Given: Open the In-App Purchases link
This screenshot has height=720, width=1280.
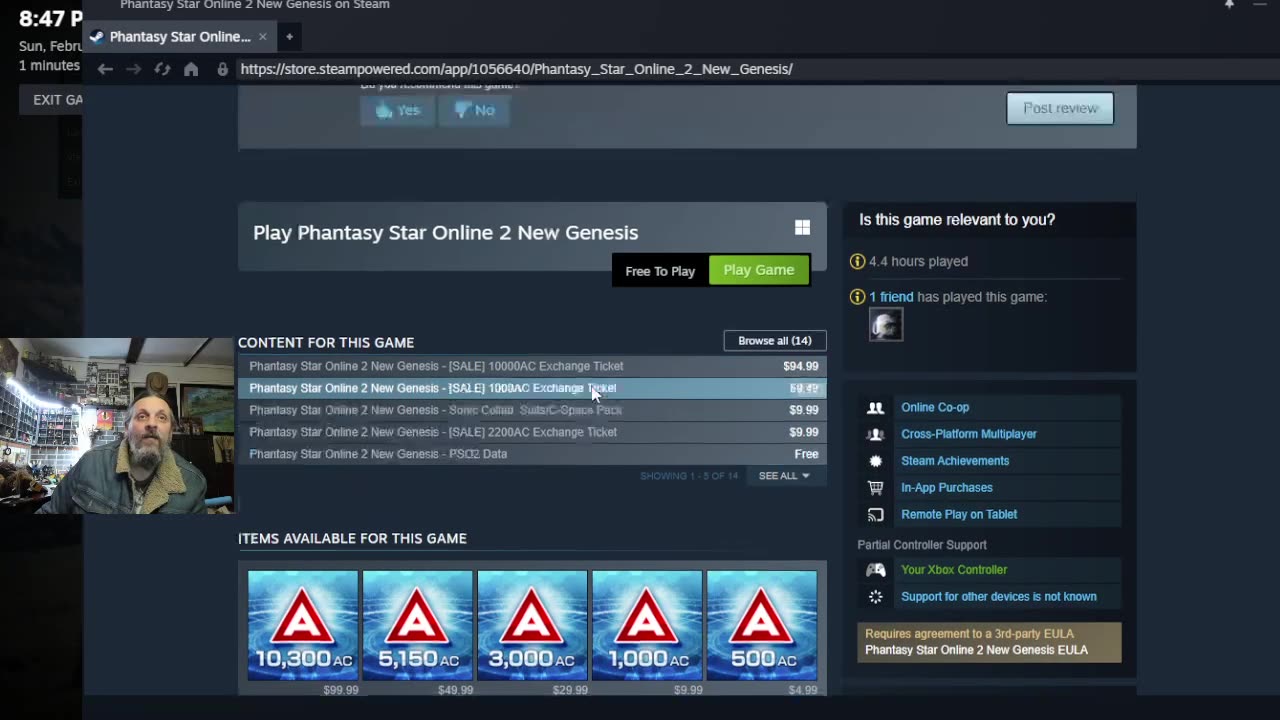Looking at the screenshot, I should [x=947, y=488].
